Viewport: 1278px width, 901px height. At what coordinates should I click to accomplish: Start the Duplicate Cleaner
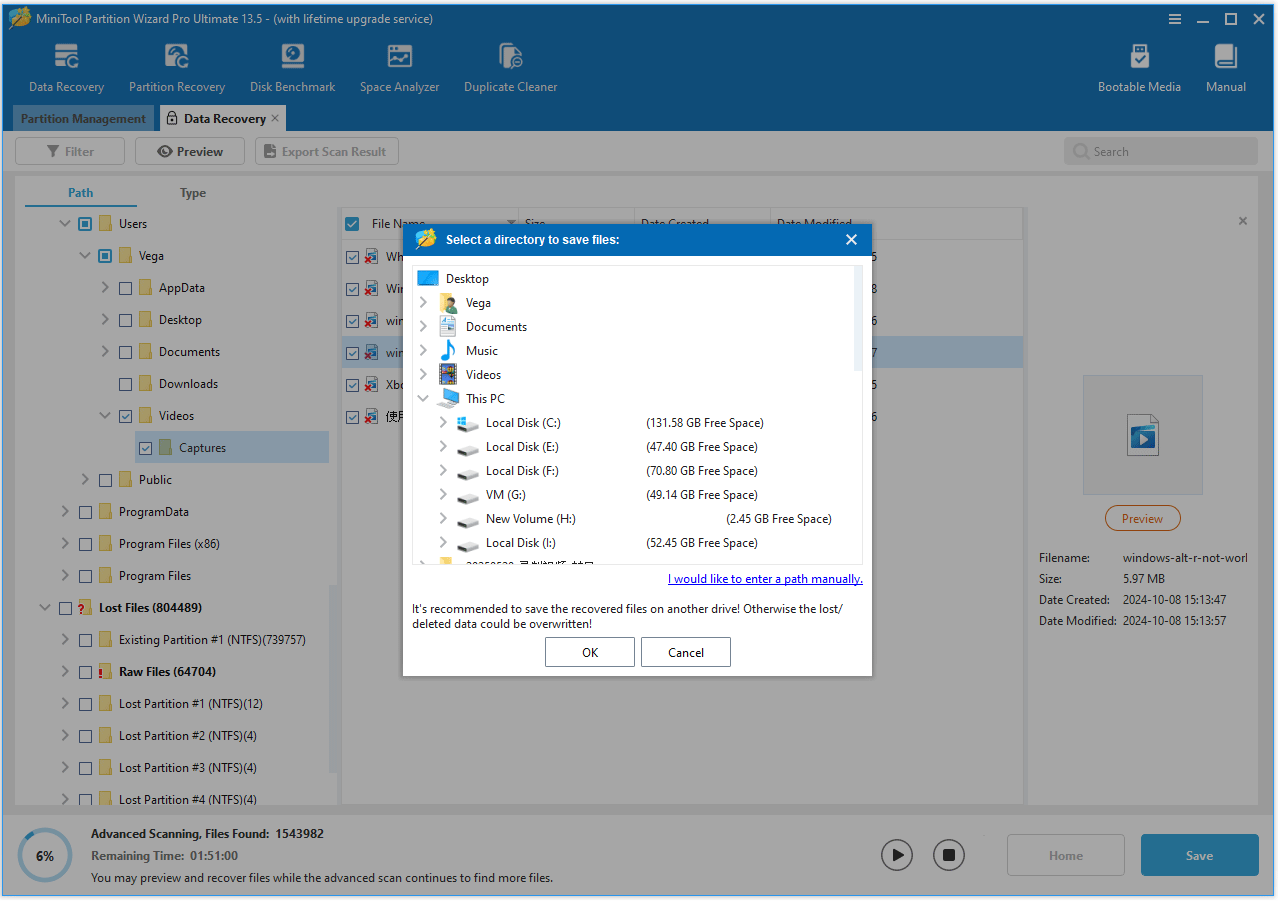click(510, 65)
